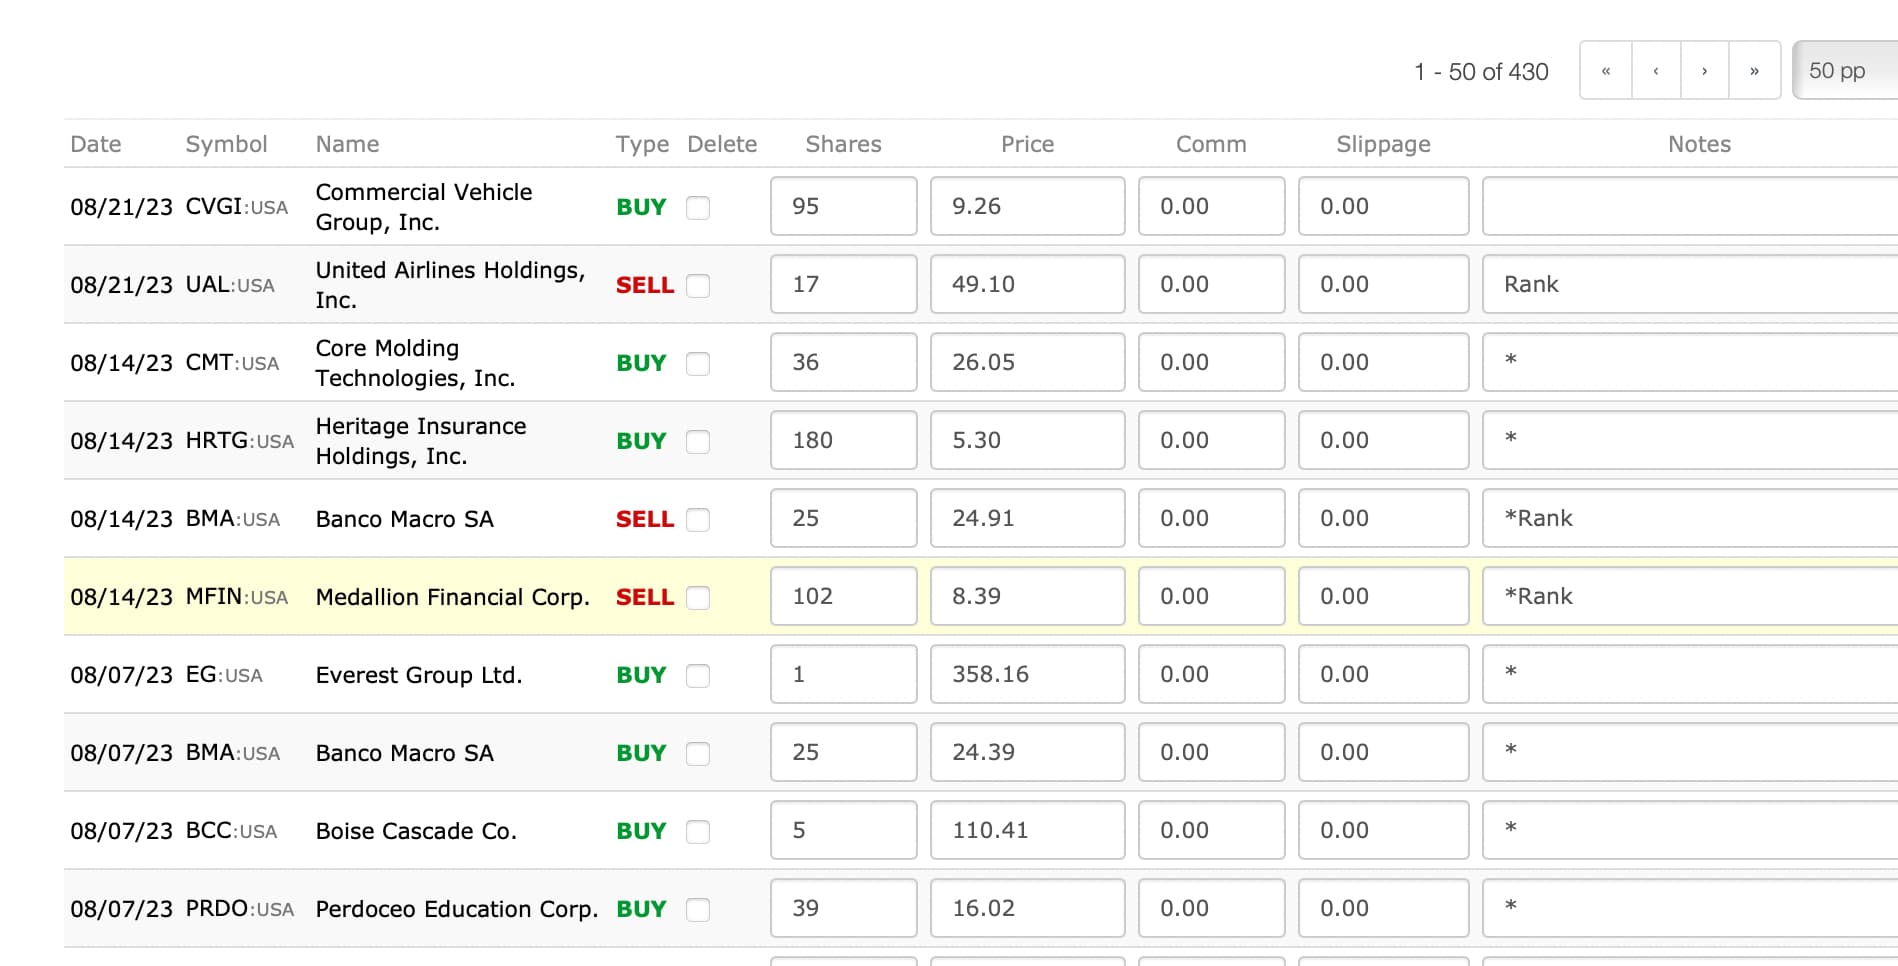This screenshot has width=1898, height=966.
Task: Edit shares field showing 17 for UAL
Action: [x=843, y=284]
